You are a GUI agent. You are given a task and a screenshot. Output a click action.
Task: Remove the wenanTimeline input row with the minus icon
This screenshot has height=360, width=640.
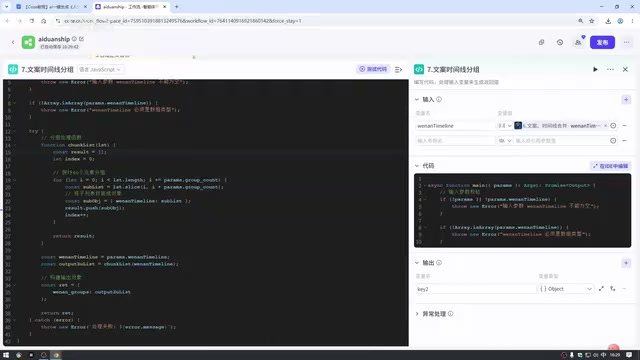(624, 126)
